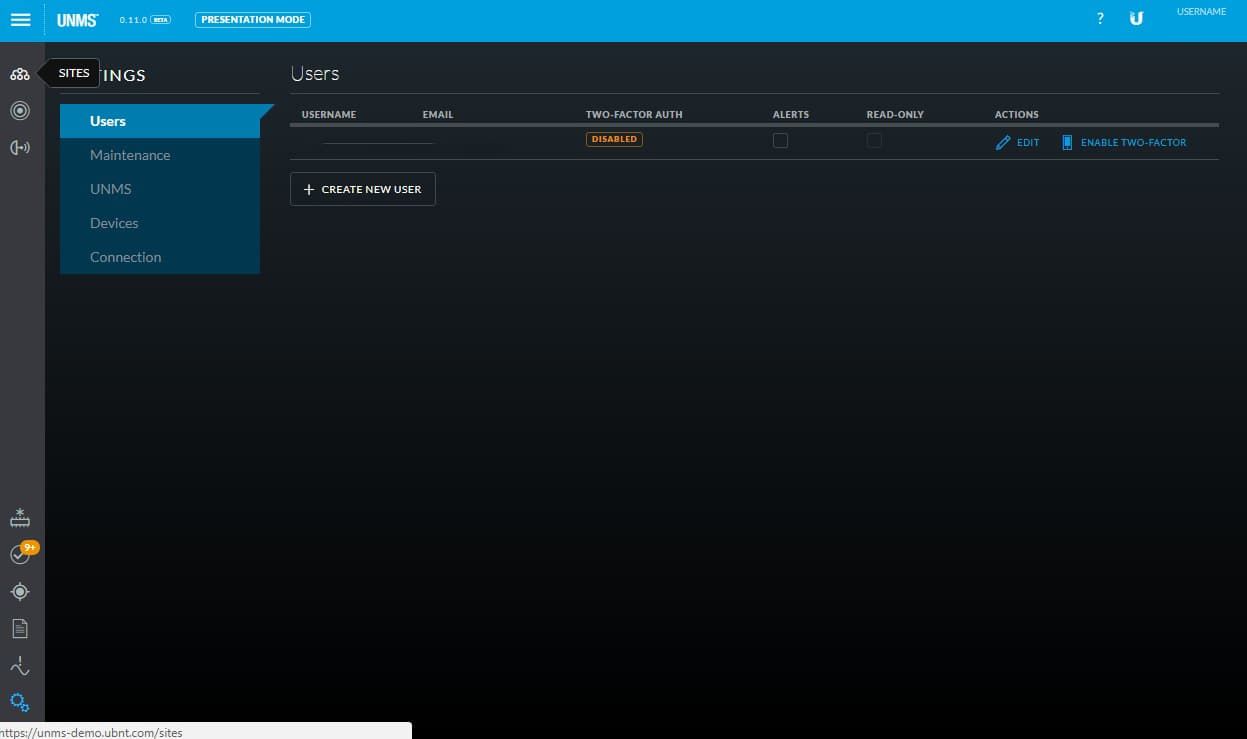The image size is (1247, 739).
Task: Click the Email column header
Action: pos(438,115)
